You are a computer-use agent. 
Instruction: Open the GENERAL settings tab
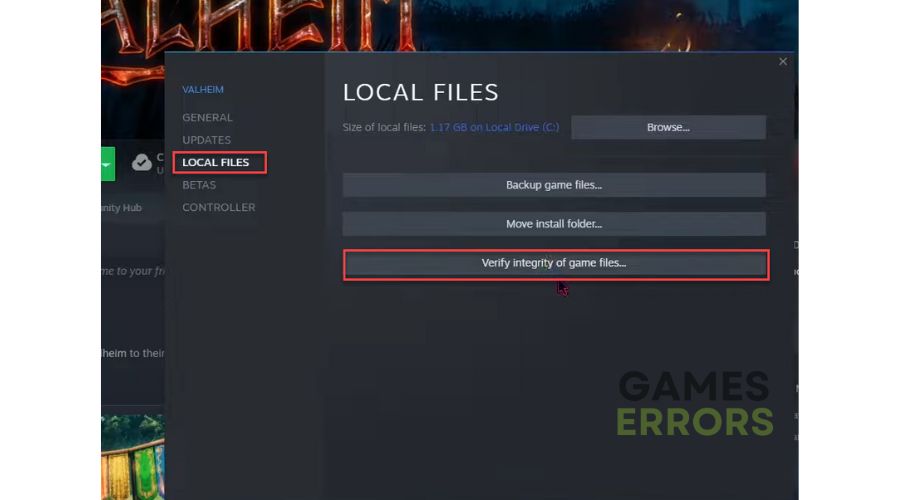coord(207,117)
